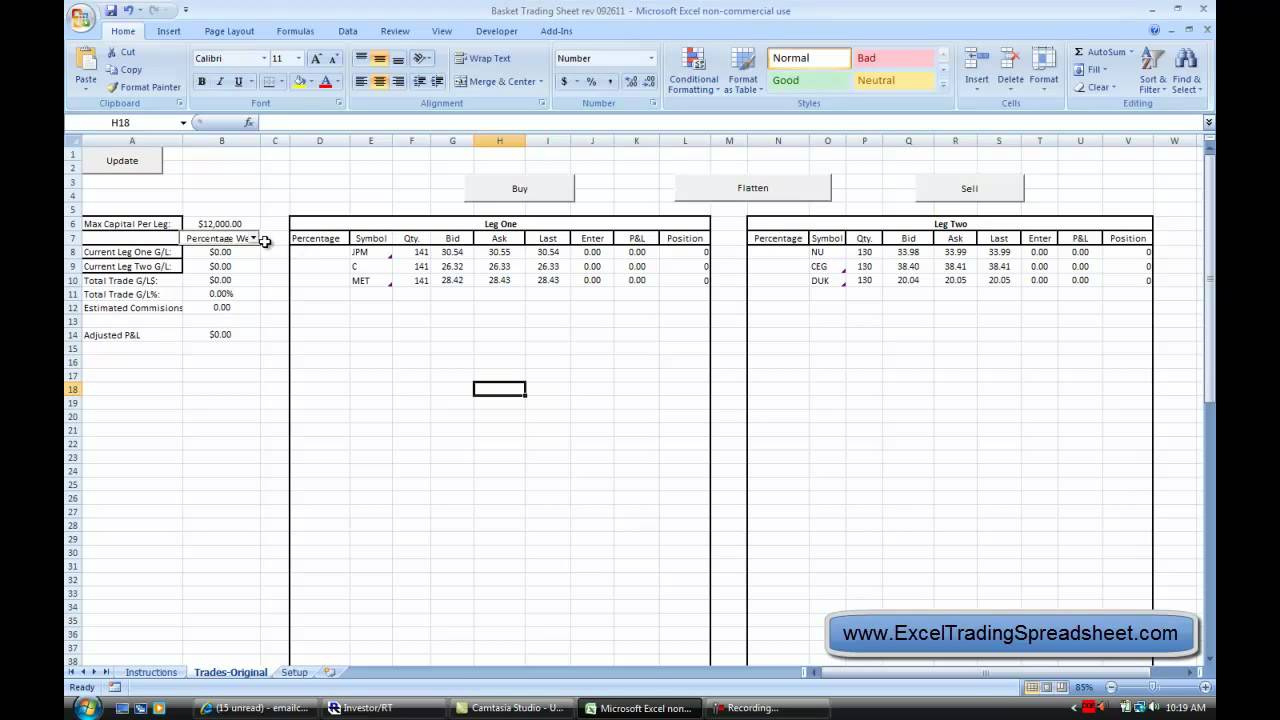1280x720 pixels.
Task: Toggle middle vertical alignment
Action: pyautogui.click(x=380, y=59)
